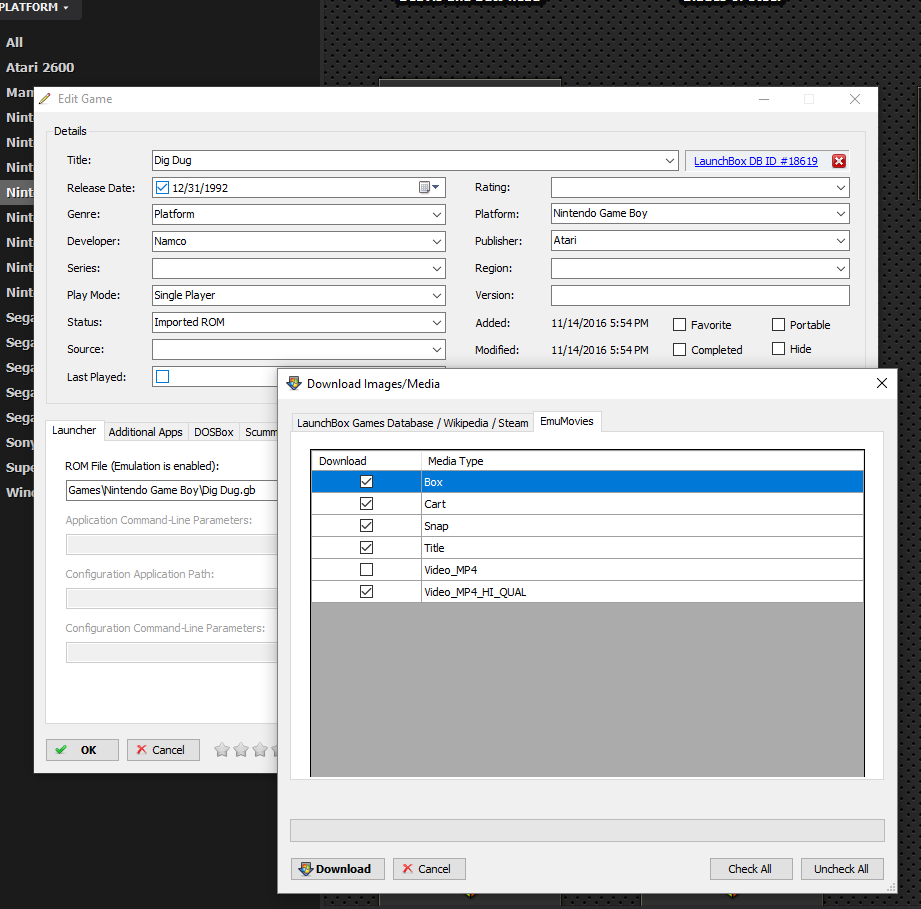This screenshot has height=909, width=921.
Task: Click the first rating star
Action: click(x=221, y=750)
